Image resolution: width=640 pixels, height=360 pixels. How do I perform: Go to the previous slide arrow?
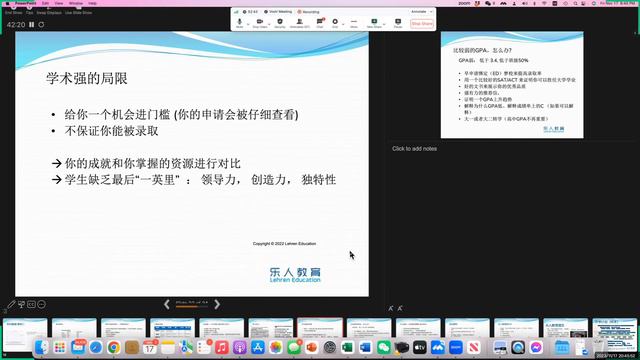[x=167, y=304]
